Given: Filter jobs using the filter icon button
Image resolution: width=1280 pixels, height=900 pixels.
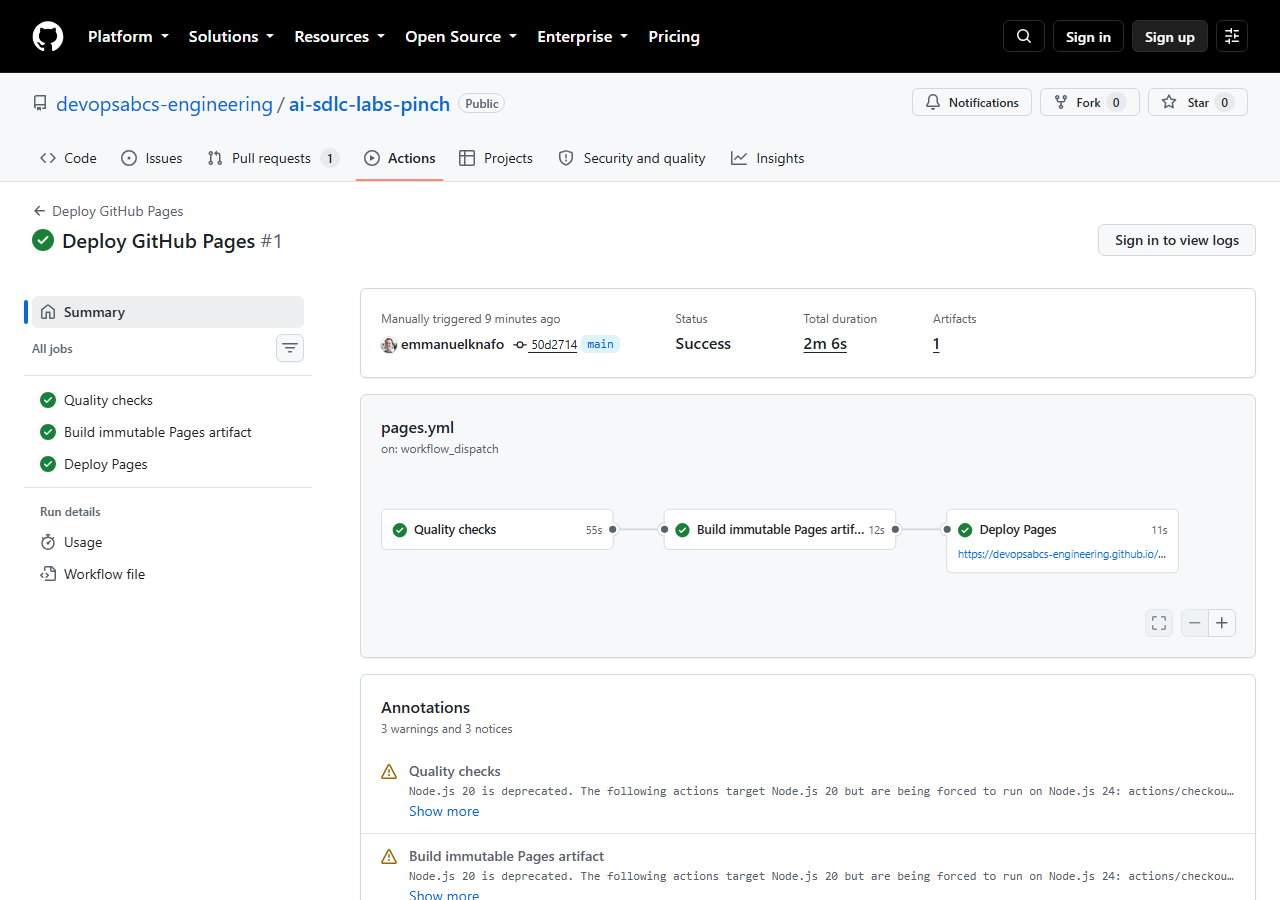Looking at the screenshot, I should point(290,348).
